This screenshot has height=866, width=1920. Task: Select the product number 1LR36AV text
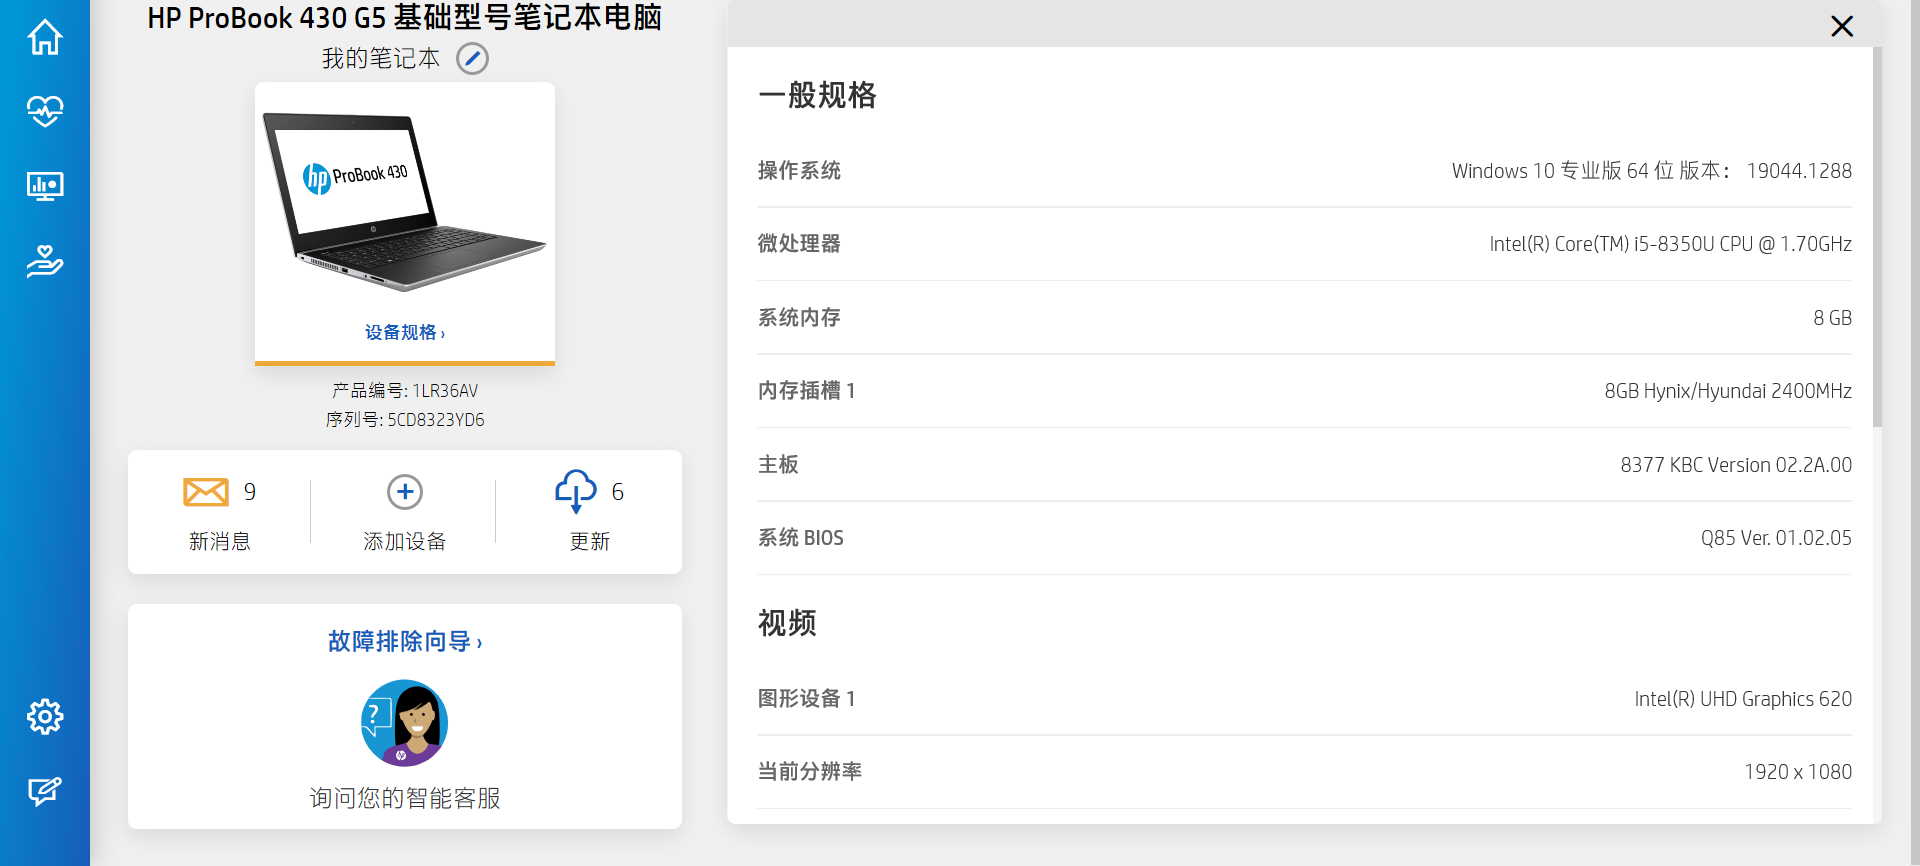coord(445,390)
